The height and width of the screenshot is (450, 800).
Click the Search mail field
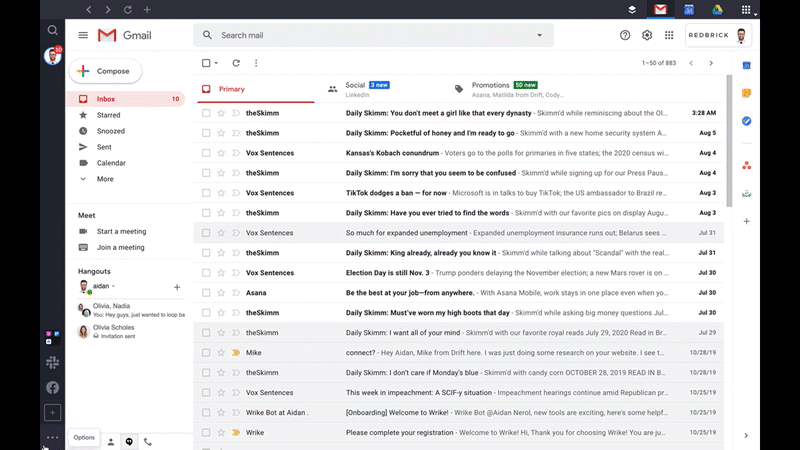click(x=373, y=35)
